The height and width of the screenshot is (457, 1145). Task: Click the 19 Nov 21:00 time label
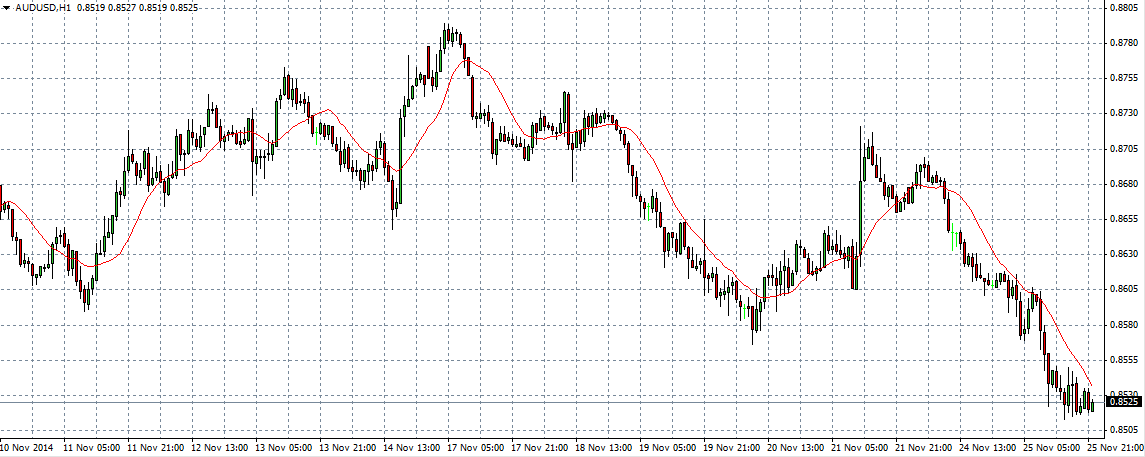point(734,448)
